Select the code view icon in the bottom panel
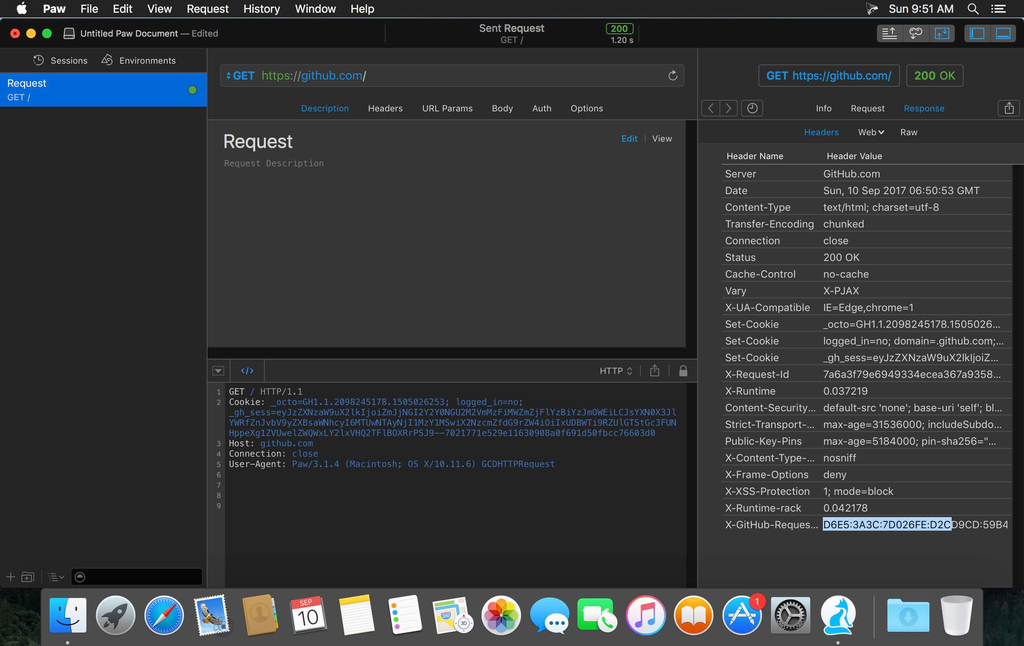Screen dimensions: 1024x646 [x=247, y=371]
